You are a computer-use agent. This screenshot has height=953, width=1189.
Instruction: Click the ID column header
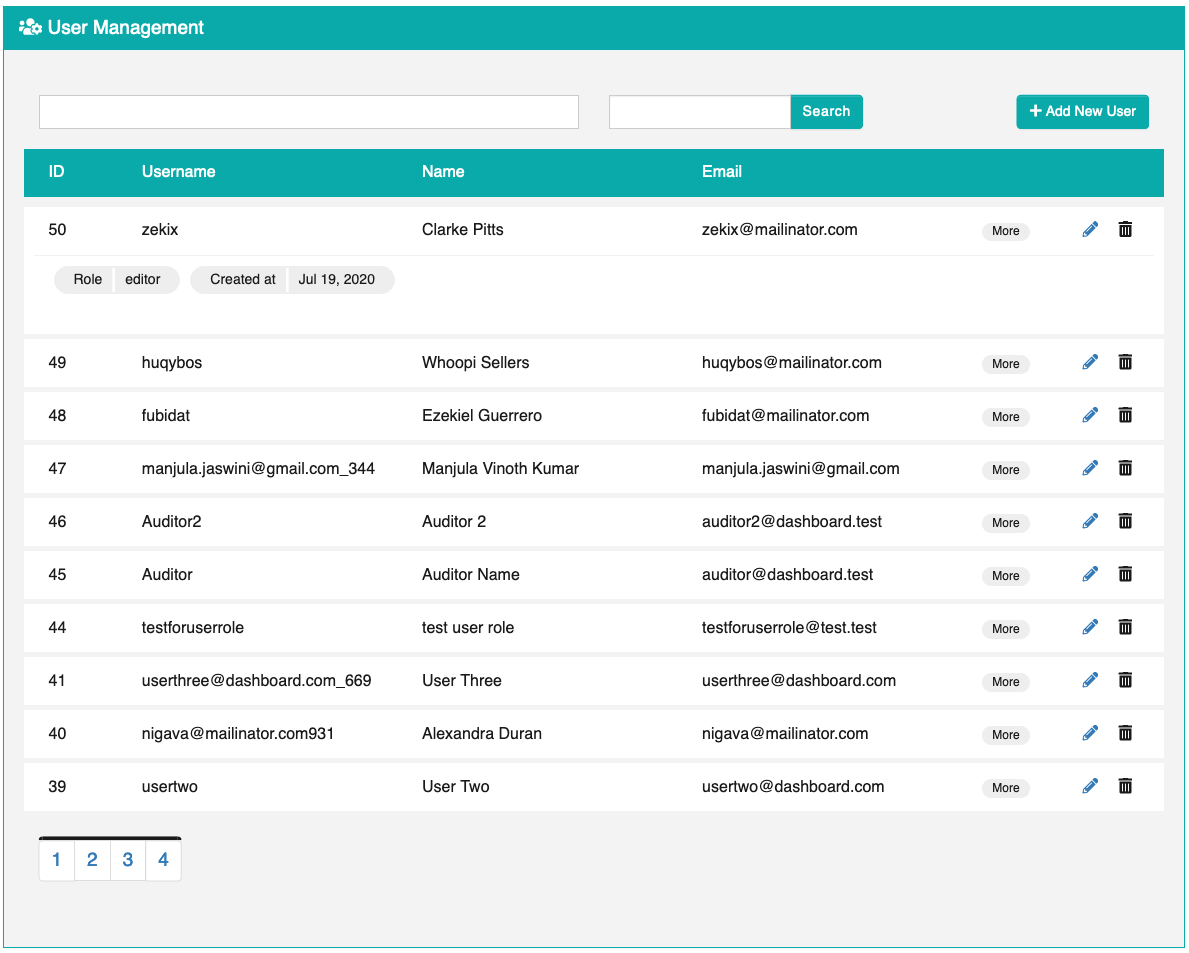[x=57, y=172]
